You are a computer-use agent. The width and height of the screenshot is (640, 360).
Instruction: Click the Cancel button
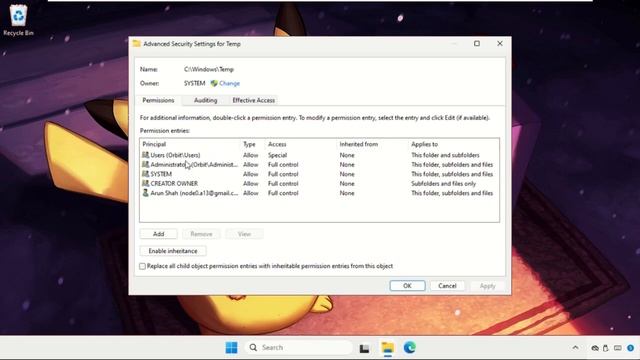point(447,286)
